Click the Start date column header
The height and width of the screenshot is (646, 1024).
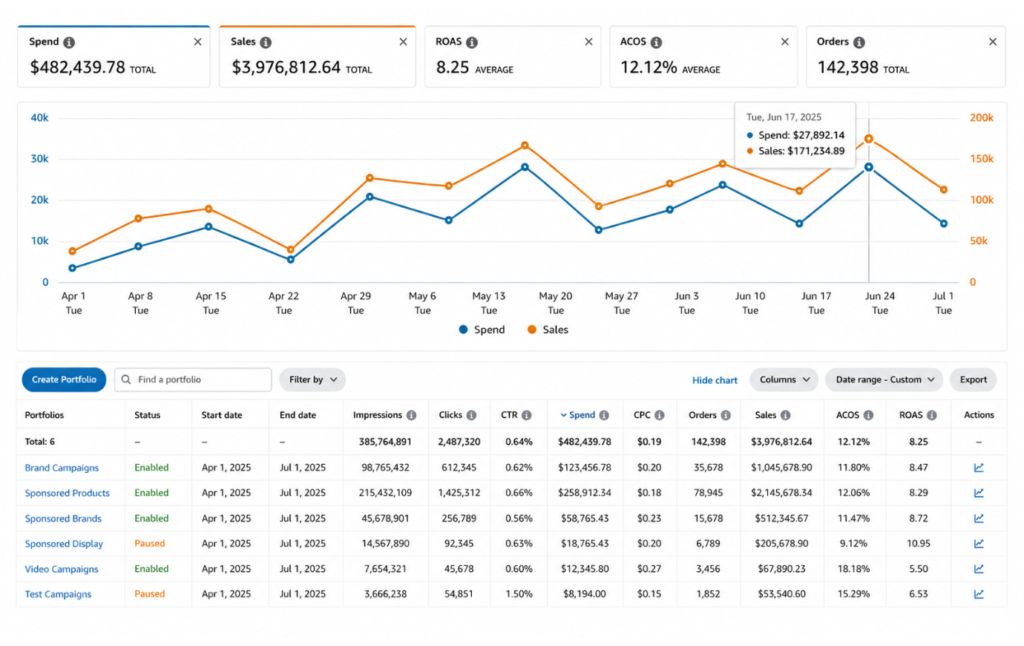221,415
